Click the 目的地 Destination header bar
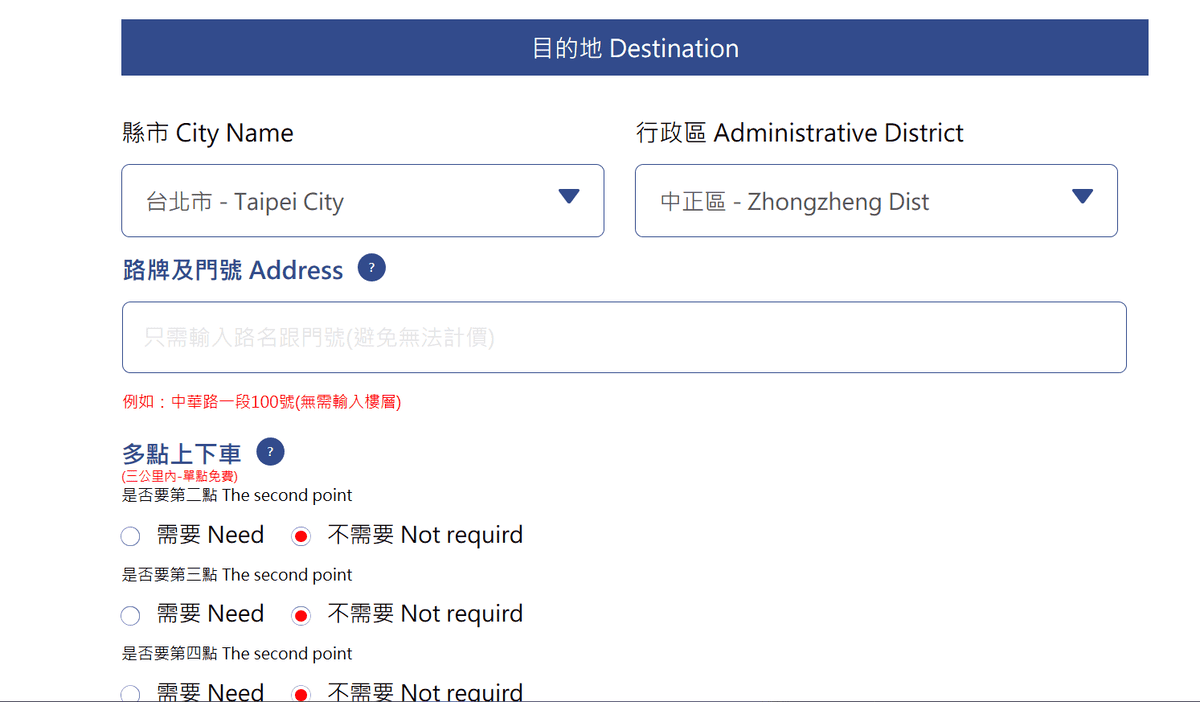This screenshot has height=702, width=1200. 634,48
